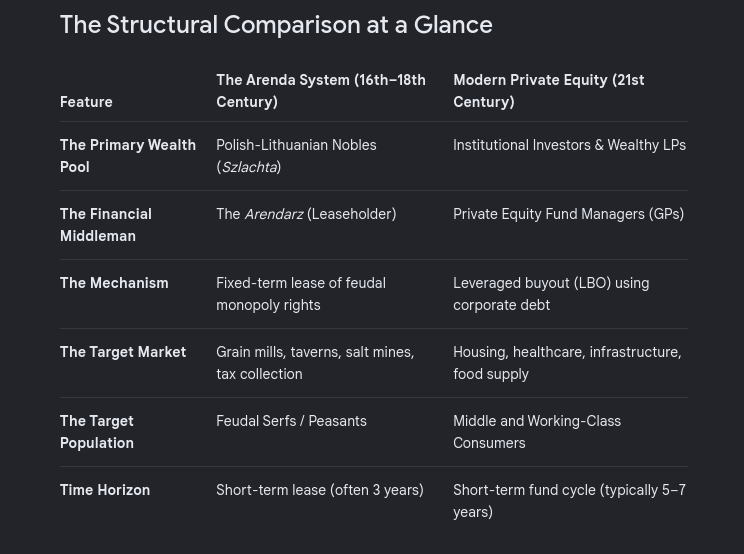
Task: Select the 'Feature' column header
Action: [86, 102]
